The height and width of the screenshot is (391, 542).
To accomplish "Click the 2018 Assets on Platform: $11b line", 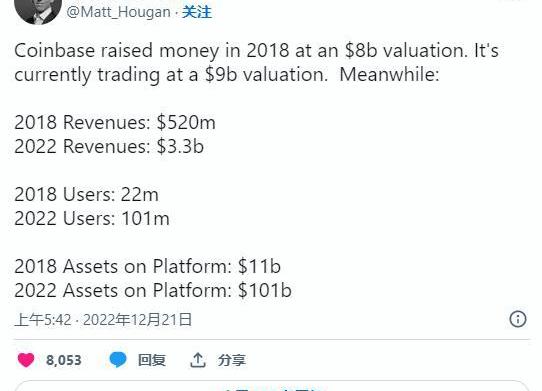I will (x=147, y=267).
